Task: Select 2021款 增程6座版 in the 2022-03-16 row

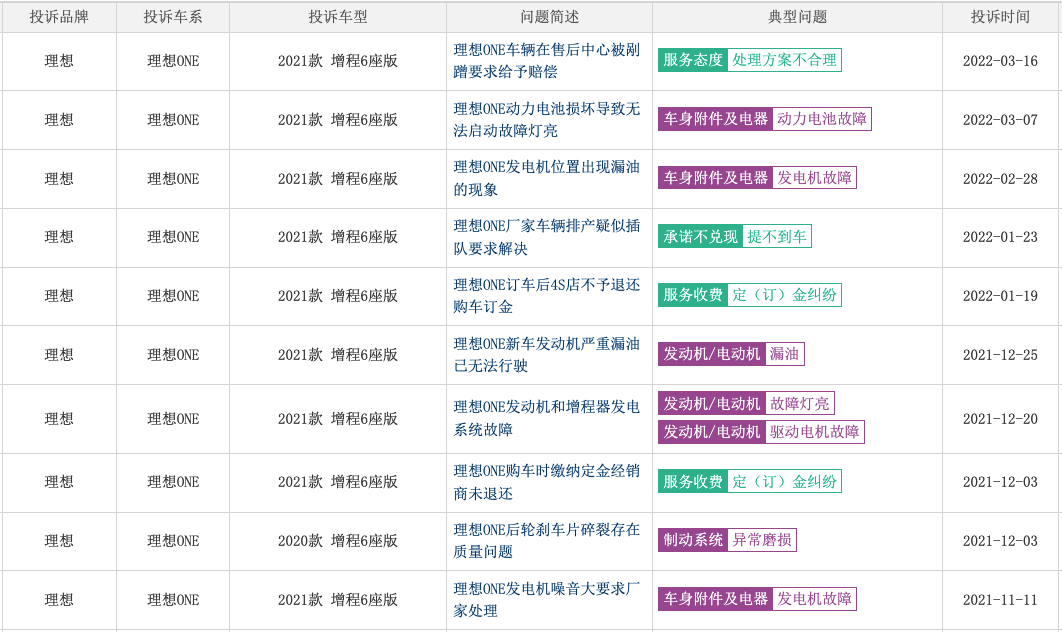Action: [x=338, y=61]
